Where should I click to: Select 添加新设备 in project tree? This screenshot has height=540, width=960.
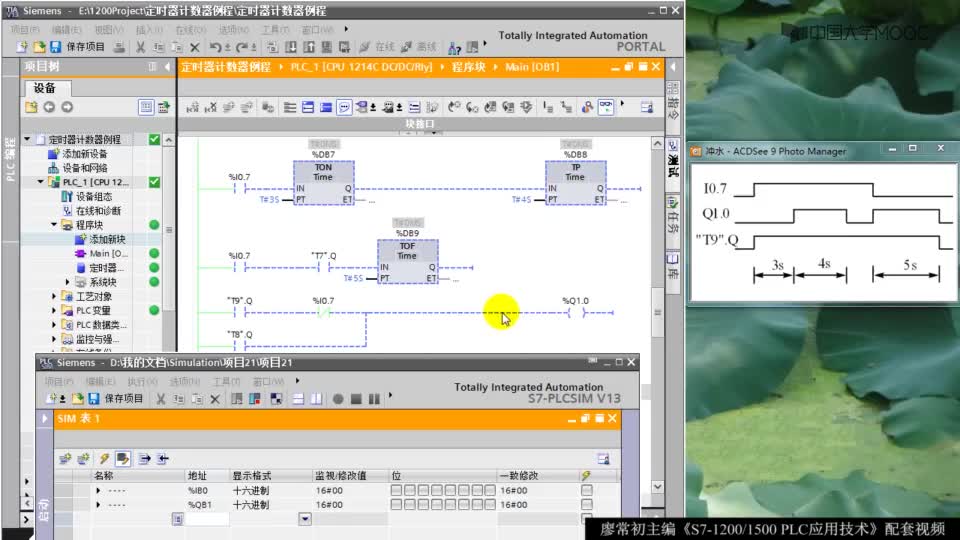(84, 154)
